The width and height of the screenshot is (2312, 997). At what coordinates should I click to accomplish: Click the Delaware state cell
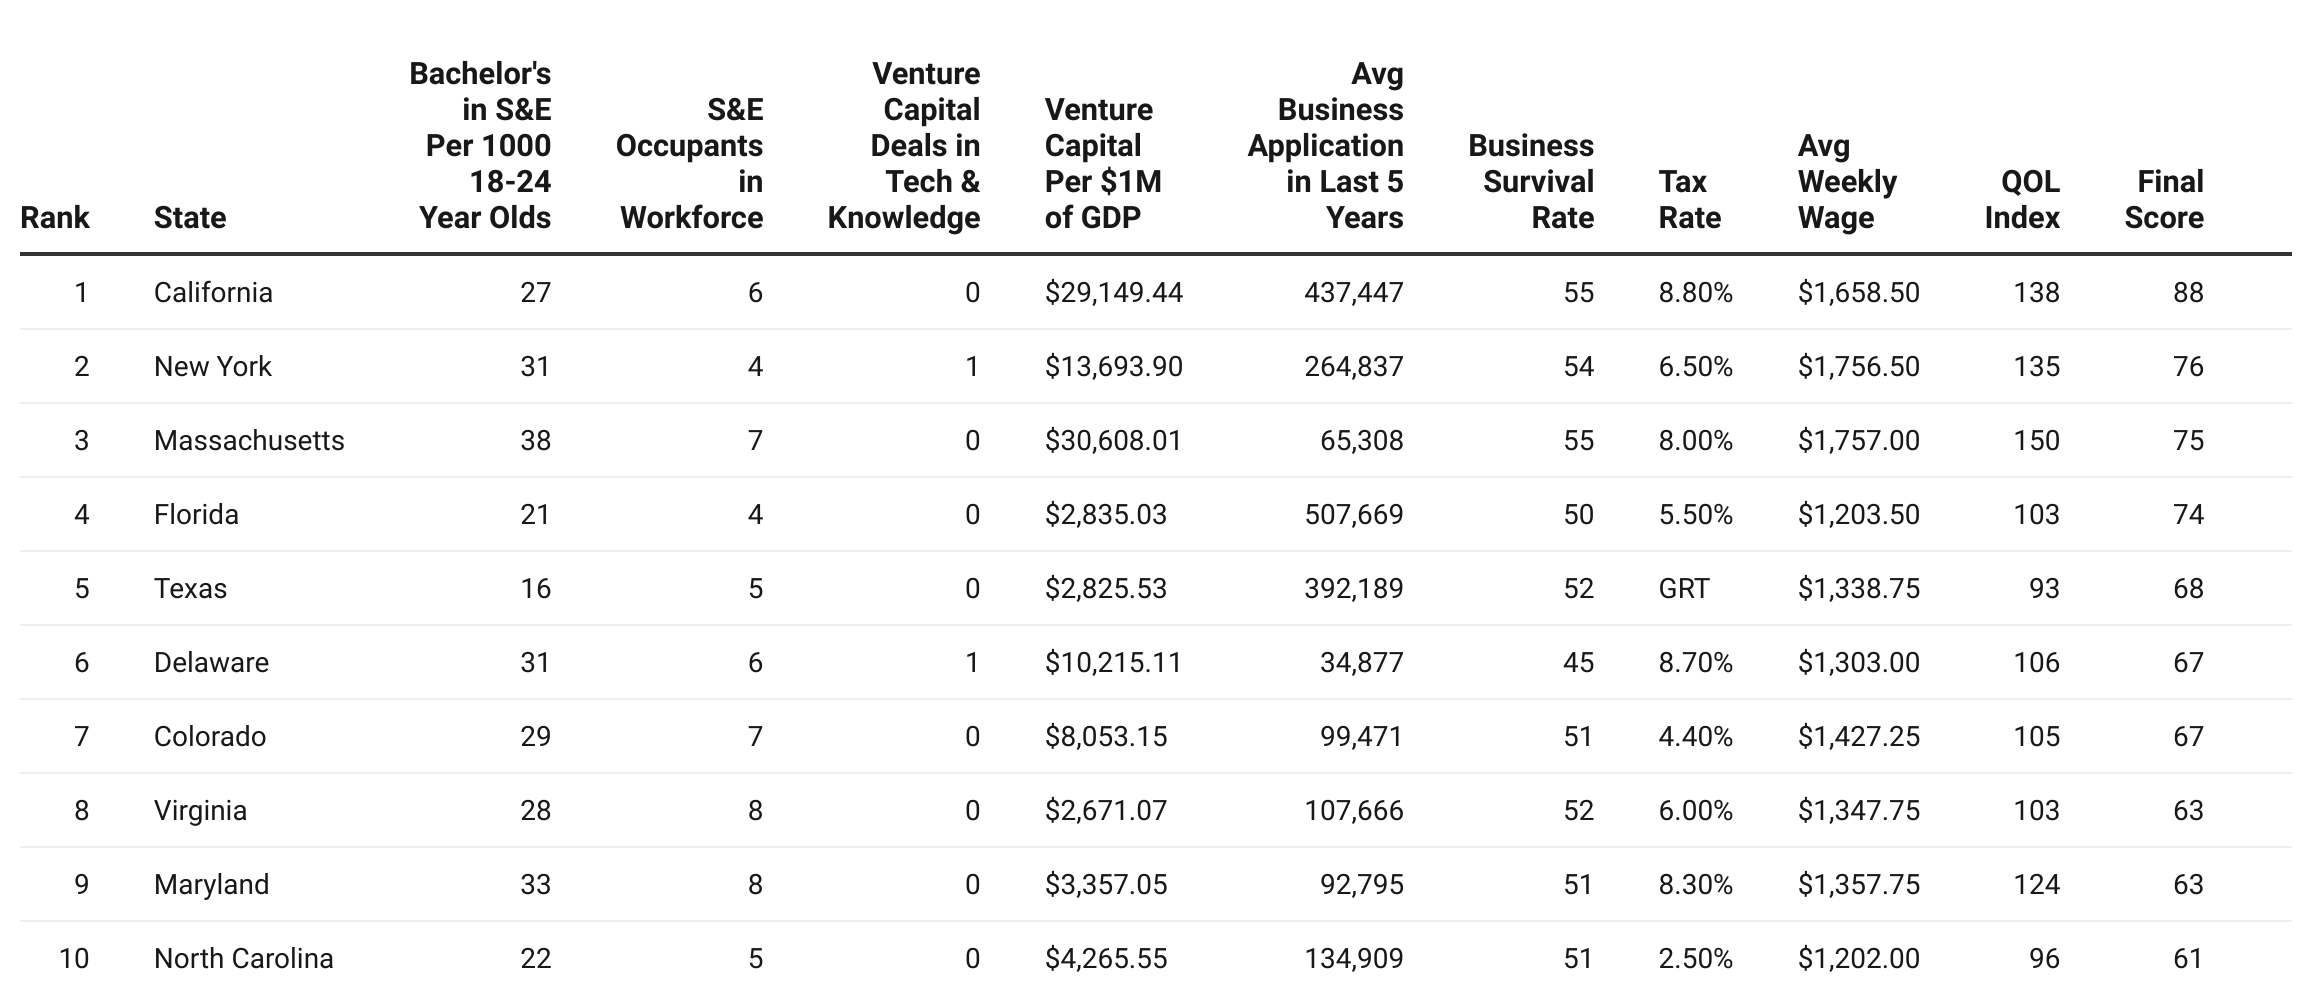tap(211, 662)
